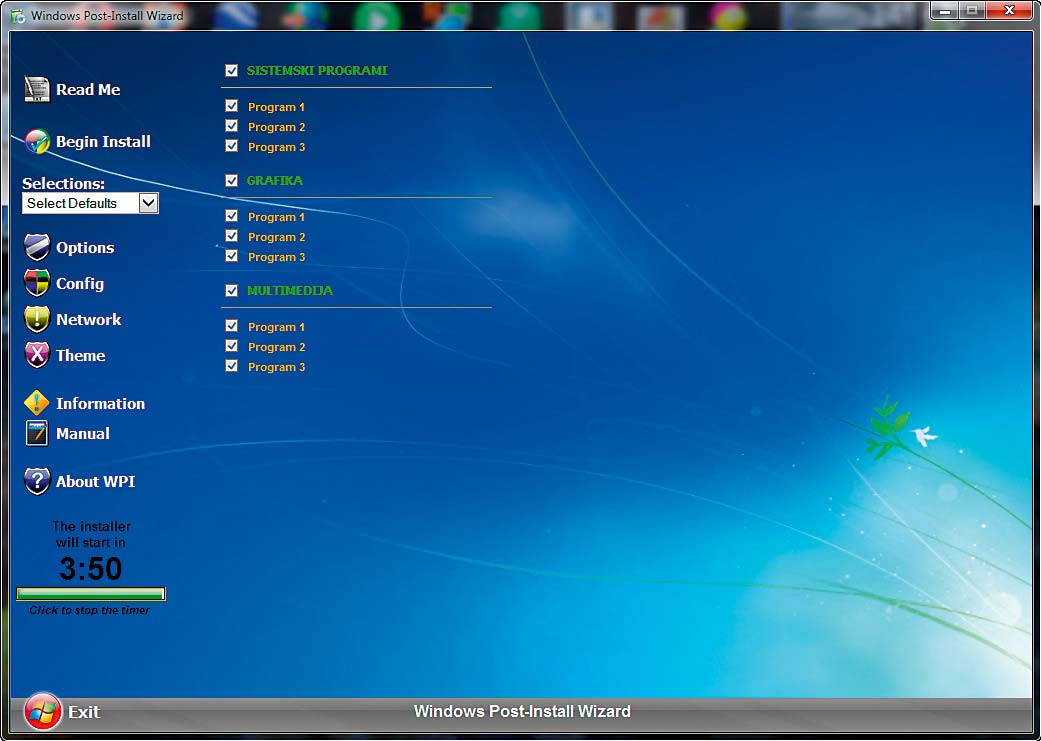Uncheck Program 3 under SISTEMSKI PROGRAMI
1041x741 pixels.
coord(231,145)
